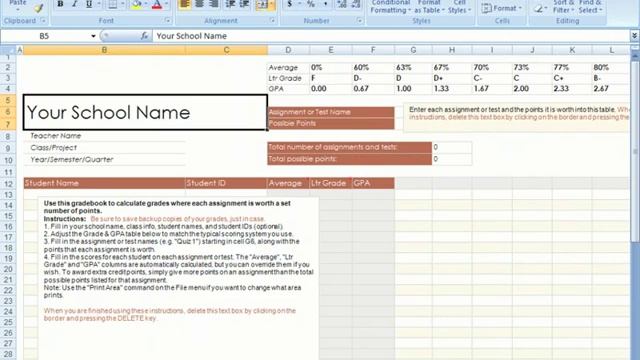Click the Student ID column header cell
Viewport: 640px width, 360px height.
226,183
